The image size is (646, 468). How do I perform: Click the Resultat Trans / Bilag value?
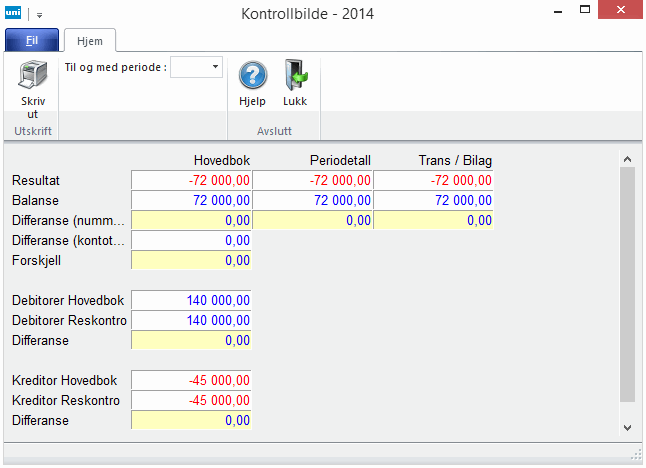(433, 180)
